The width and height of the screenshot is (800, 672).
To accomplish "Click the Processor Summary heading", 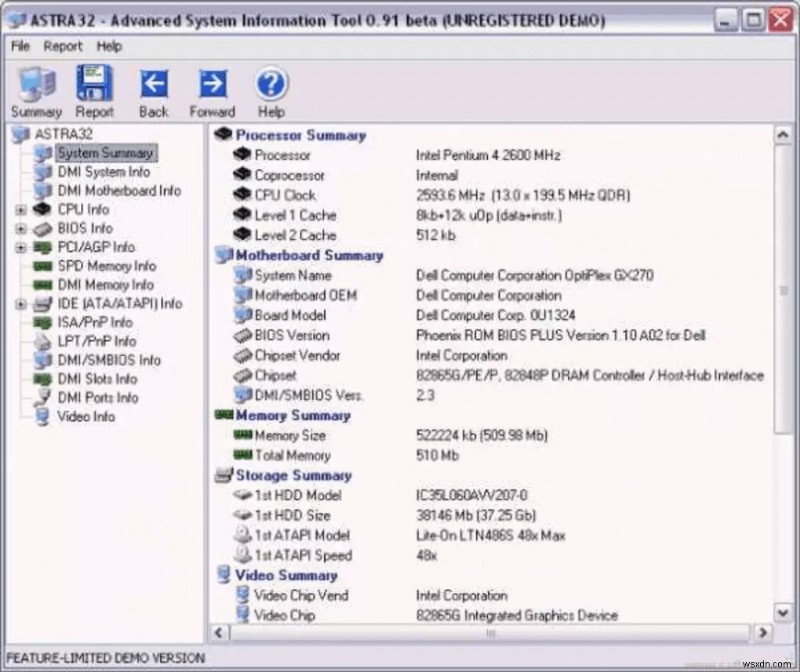I will [301, 135].
